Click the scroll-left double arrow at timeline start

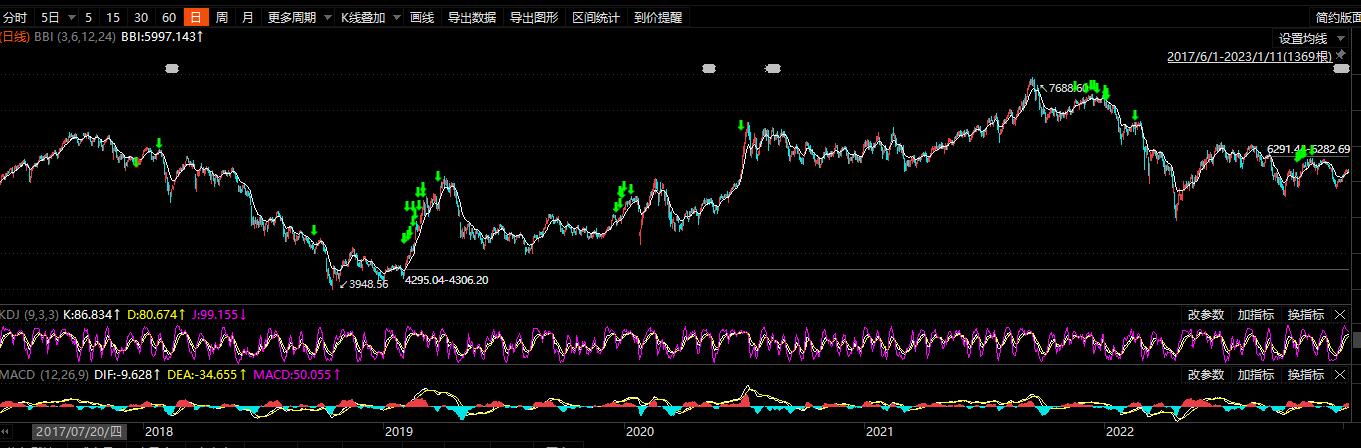pyautogui.click(x=7, y=431)
